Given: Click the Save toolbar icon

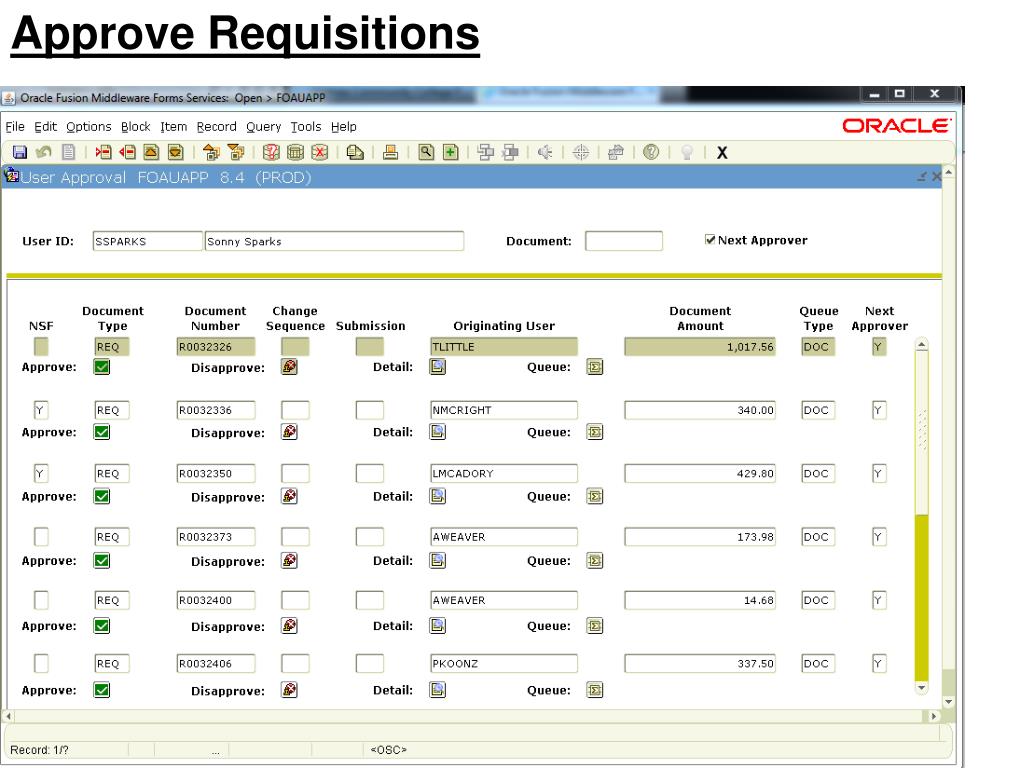Looking at the screenshot, I should point(20,153).
